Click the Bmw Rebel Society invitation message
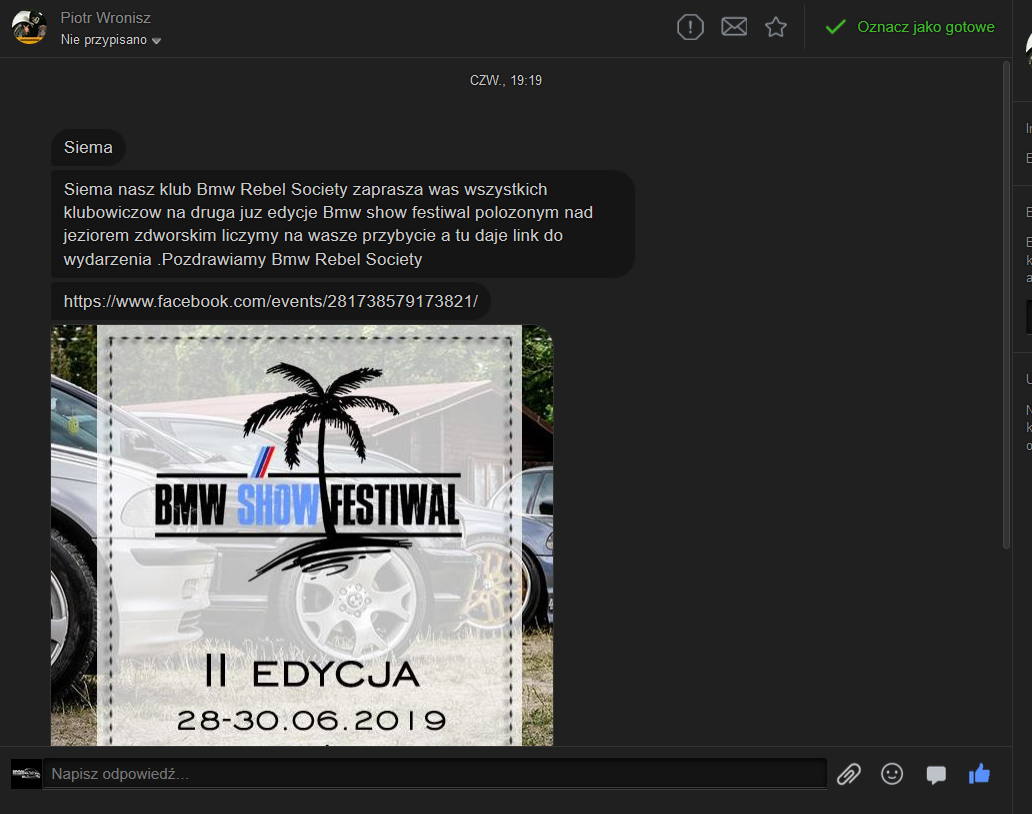 [342, 224]
